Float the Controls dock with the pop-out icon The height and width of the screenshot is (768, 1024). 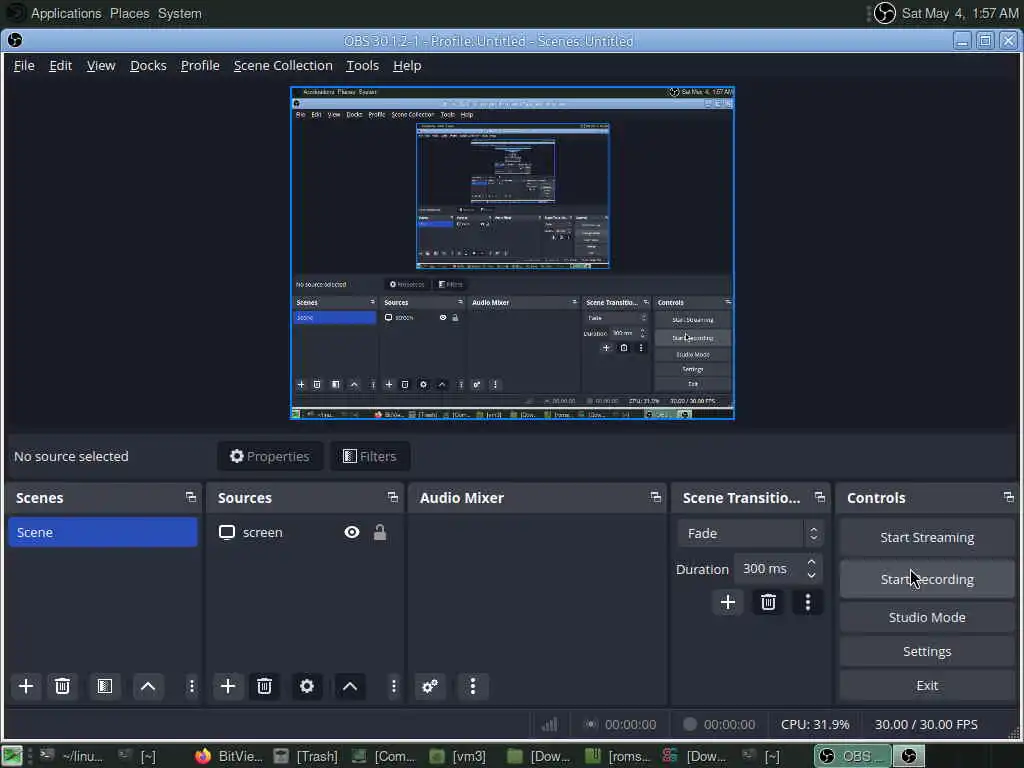pyautogui.click(x=1009, y=498)
